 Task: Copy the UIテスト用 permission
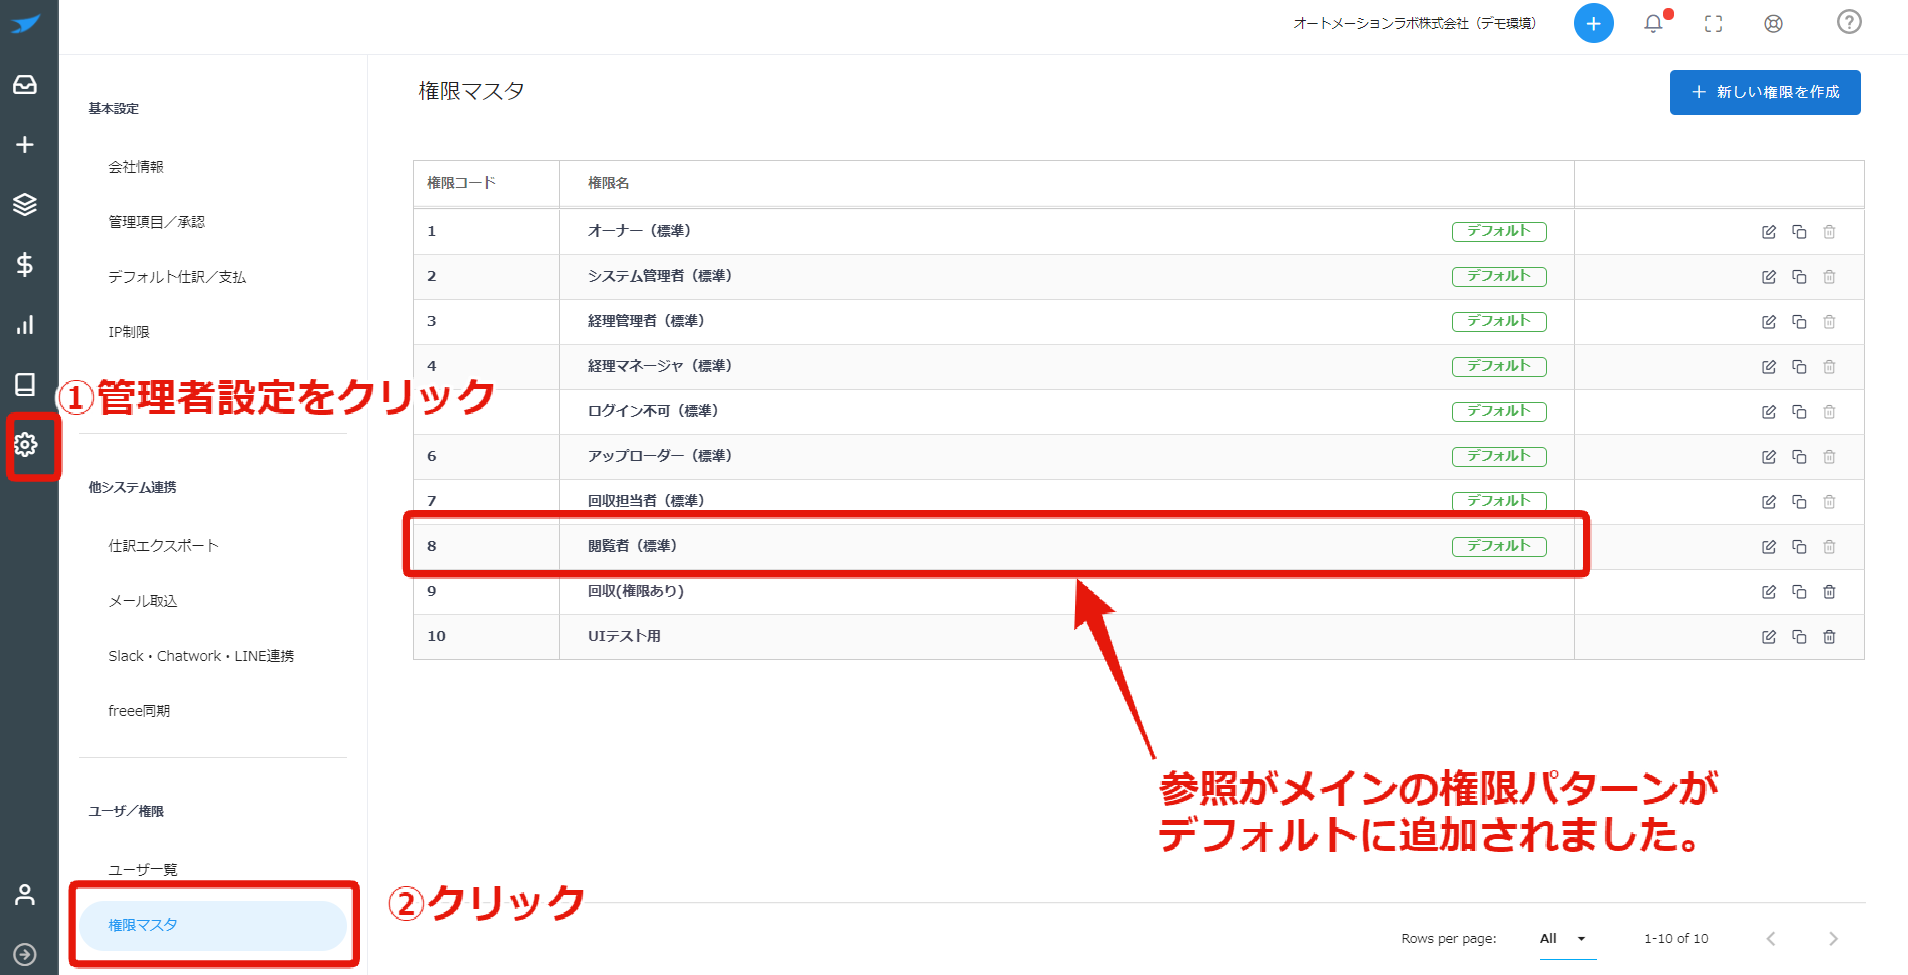[1799, 637]
